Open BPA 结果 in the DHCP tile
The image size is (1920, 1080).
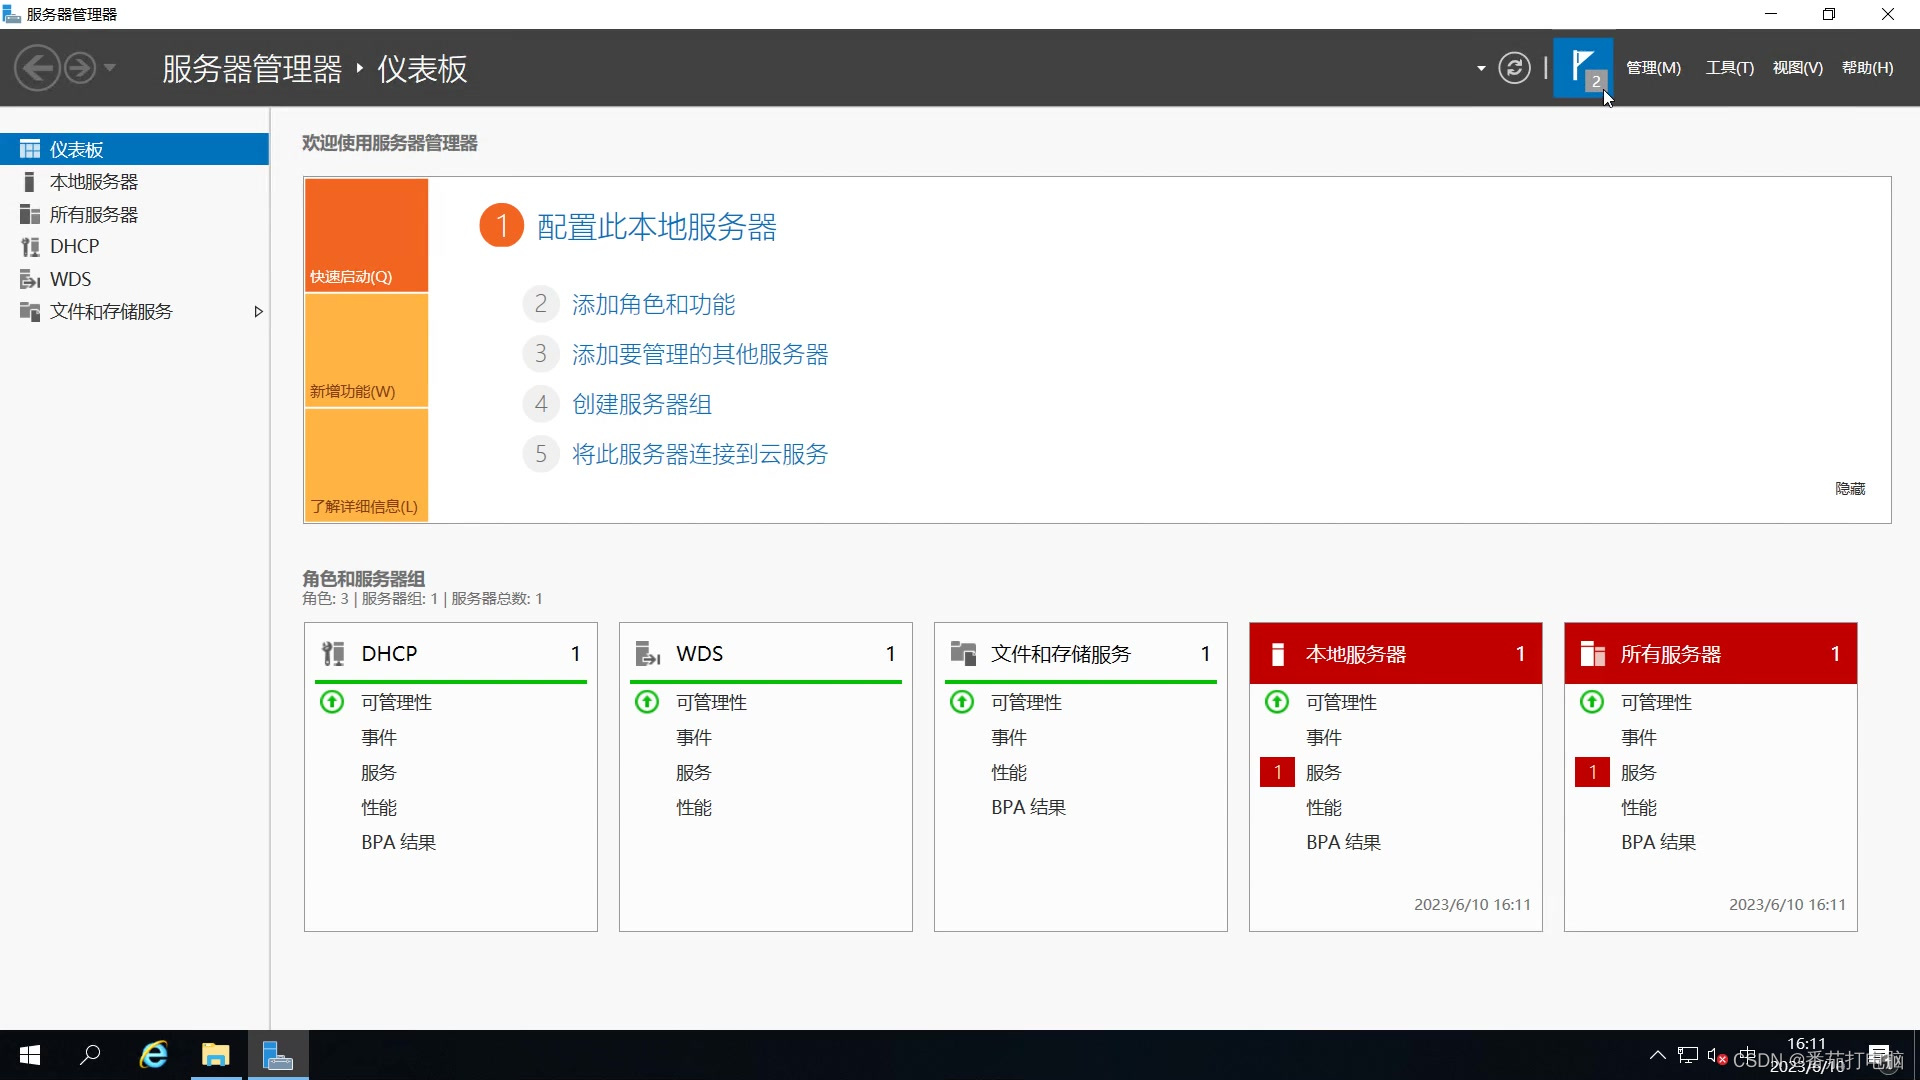click(399, 842)
